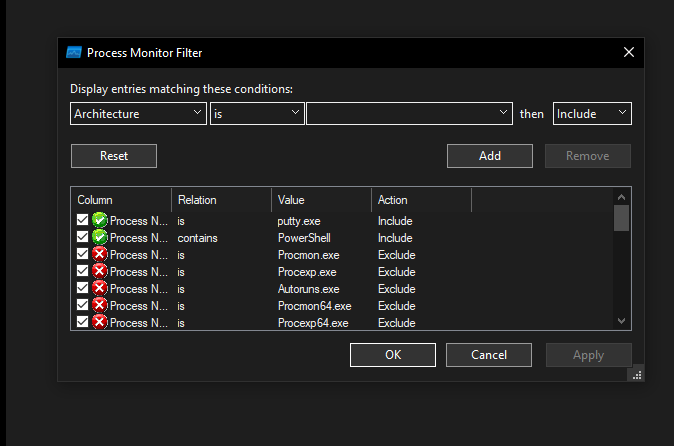This screenshot has width=674, height=446.
Task: Open the 'is' relation dropdown
Action: point(257,114)
